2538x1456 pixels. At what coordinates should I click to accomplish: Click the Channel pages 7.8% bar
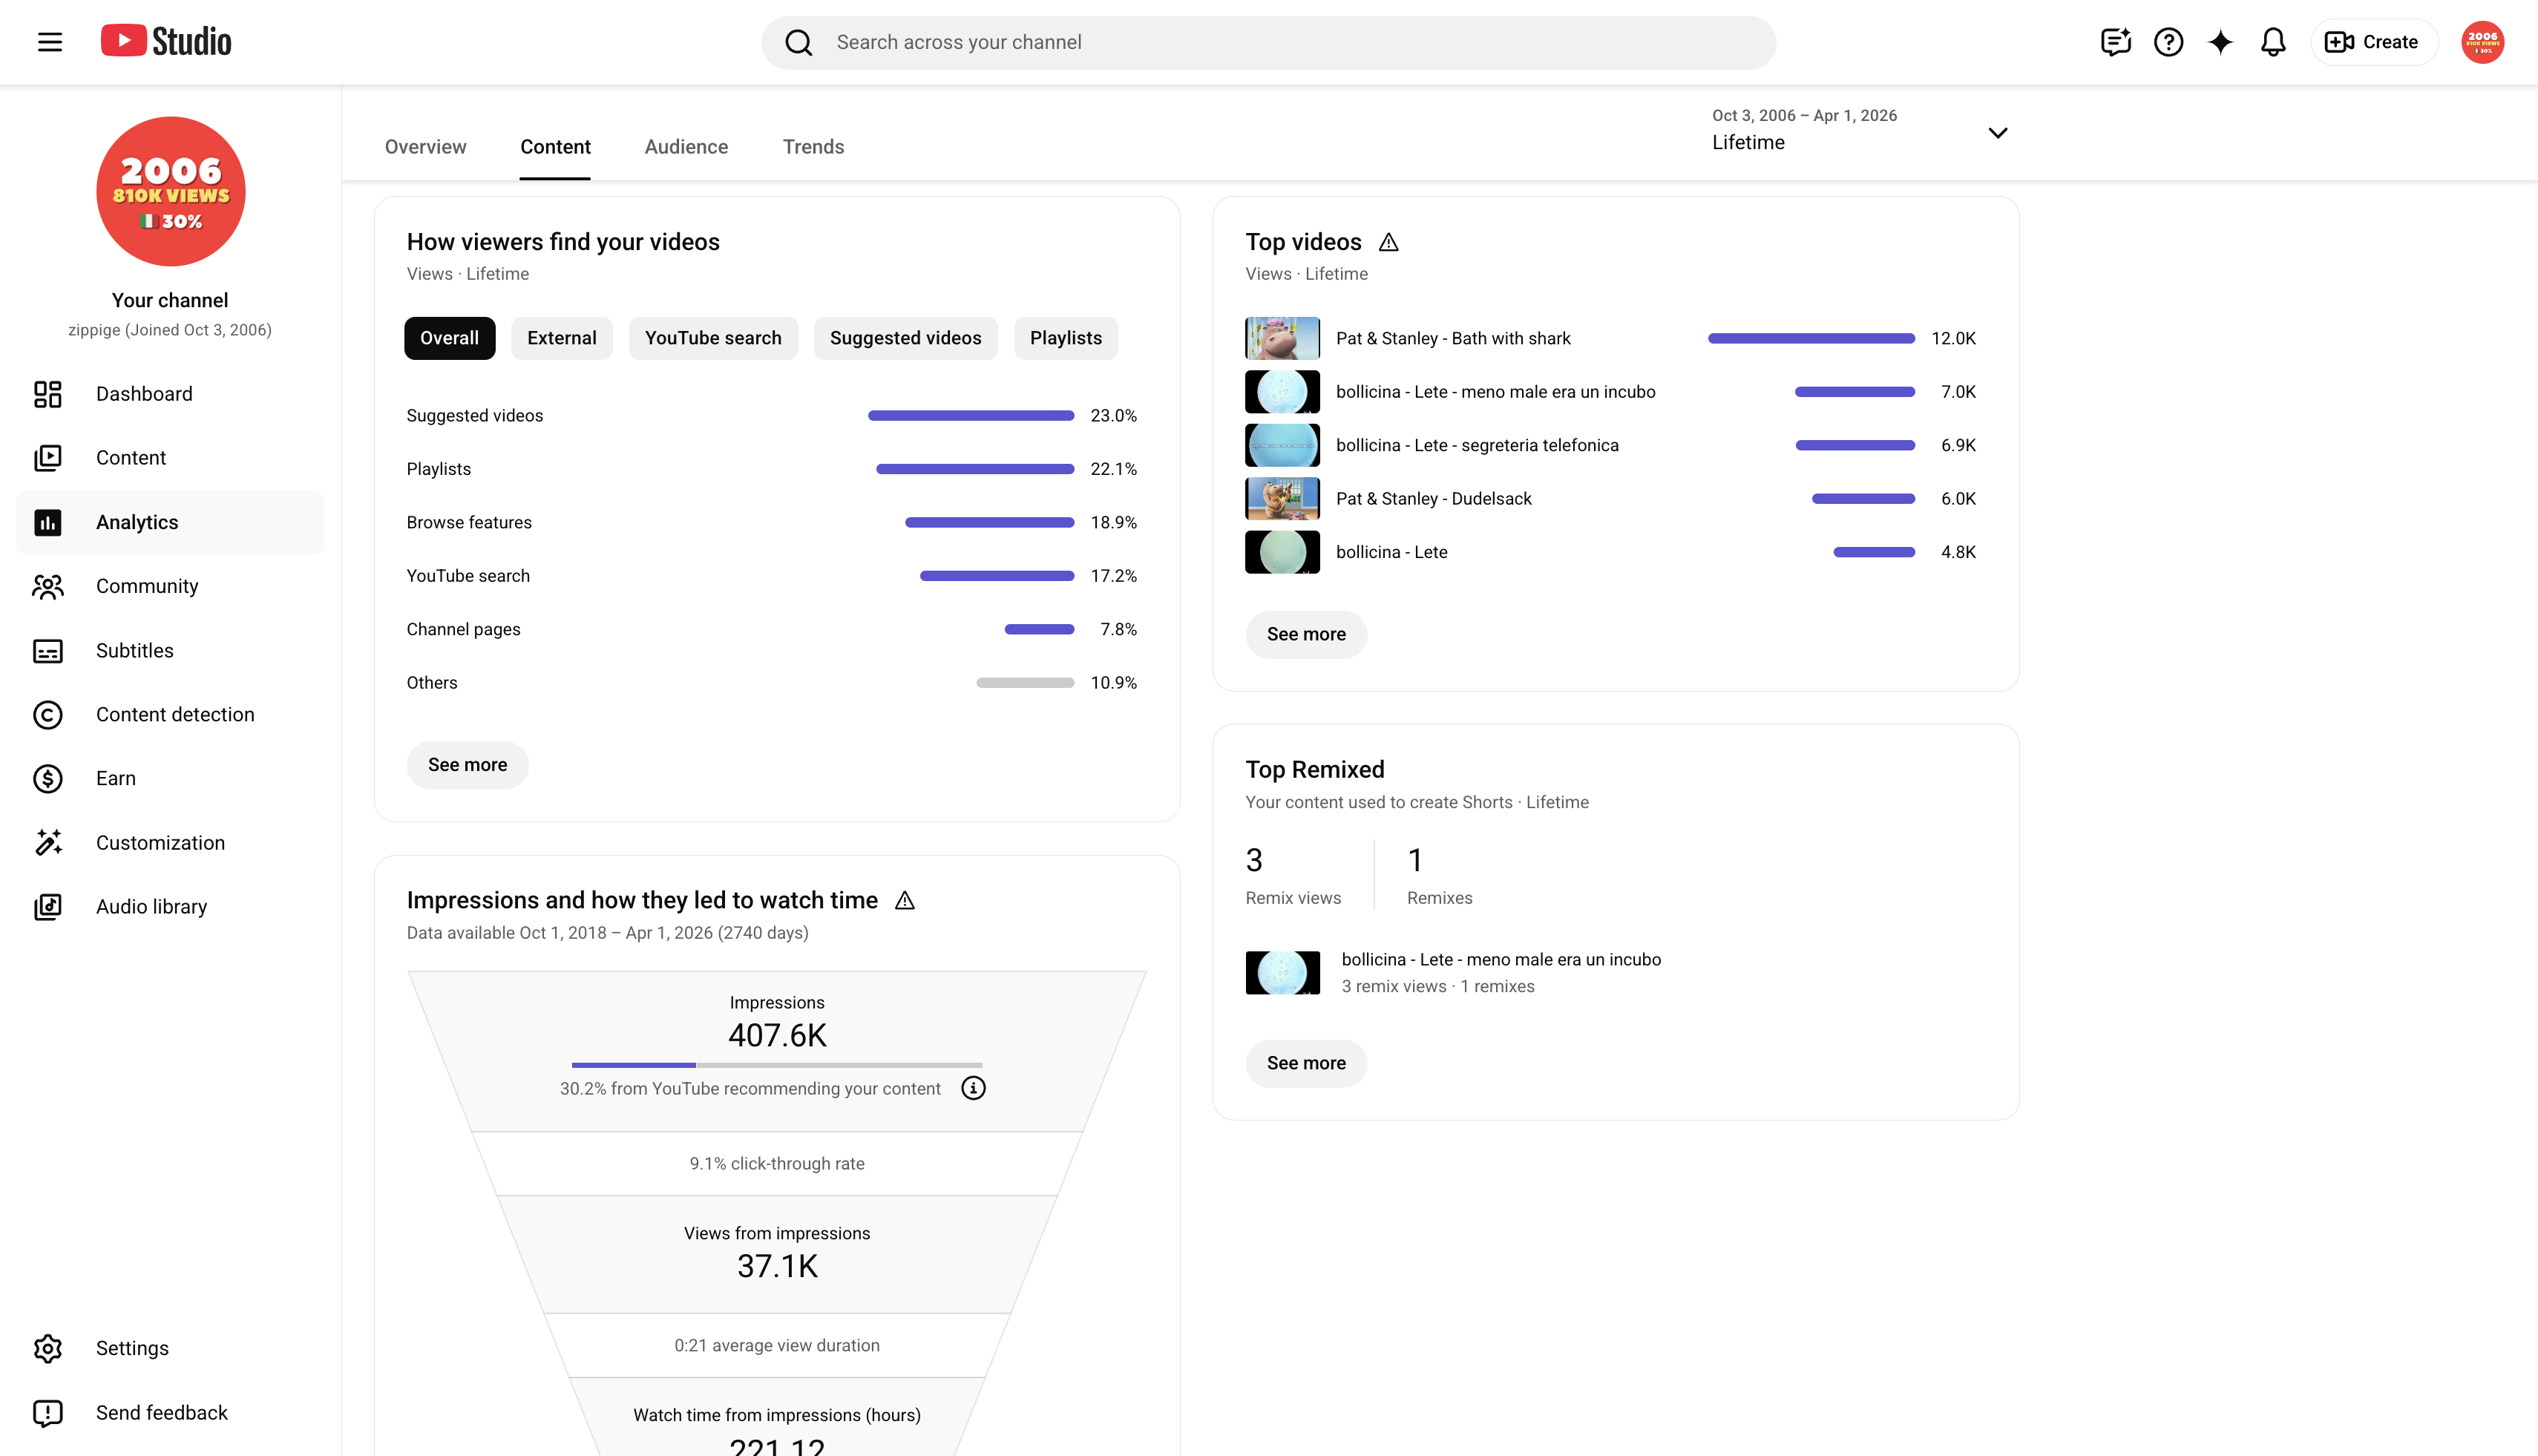point(1040,630)
